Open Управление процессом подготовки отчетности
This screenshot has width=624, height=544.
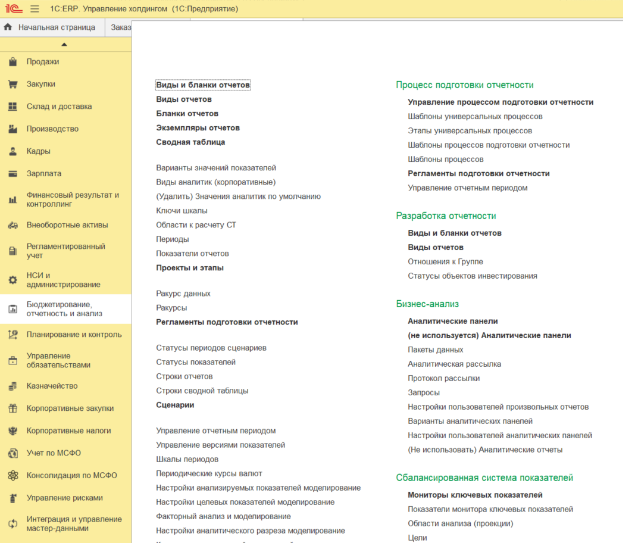pos(501,102)
